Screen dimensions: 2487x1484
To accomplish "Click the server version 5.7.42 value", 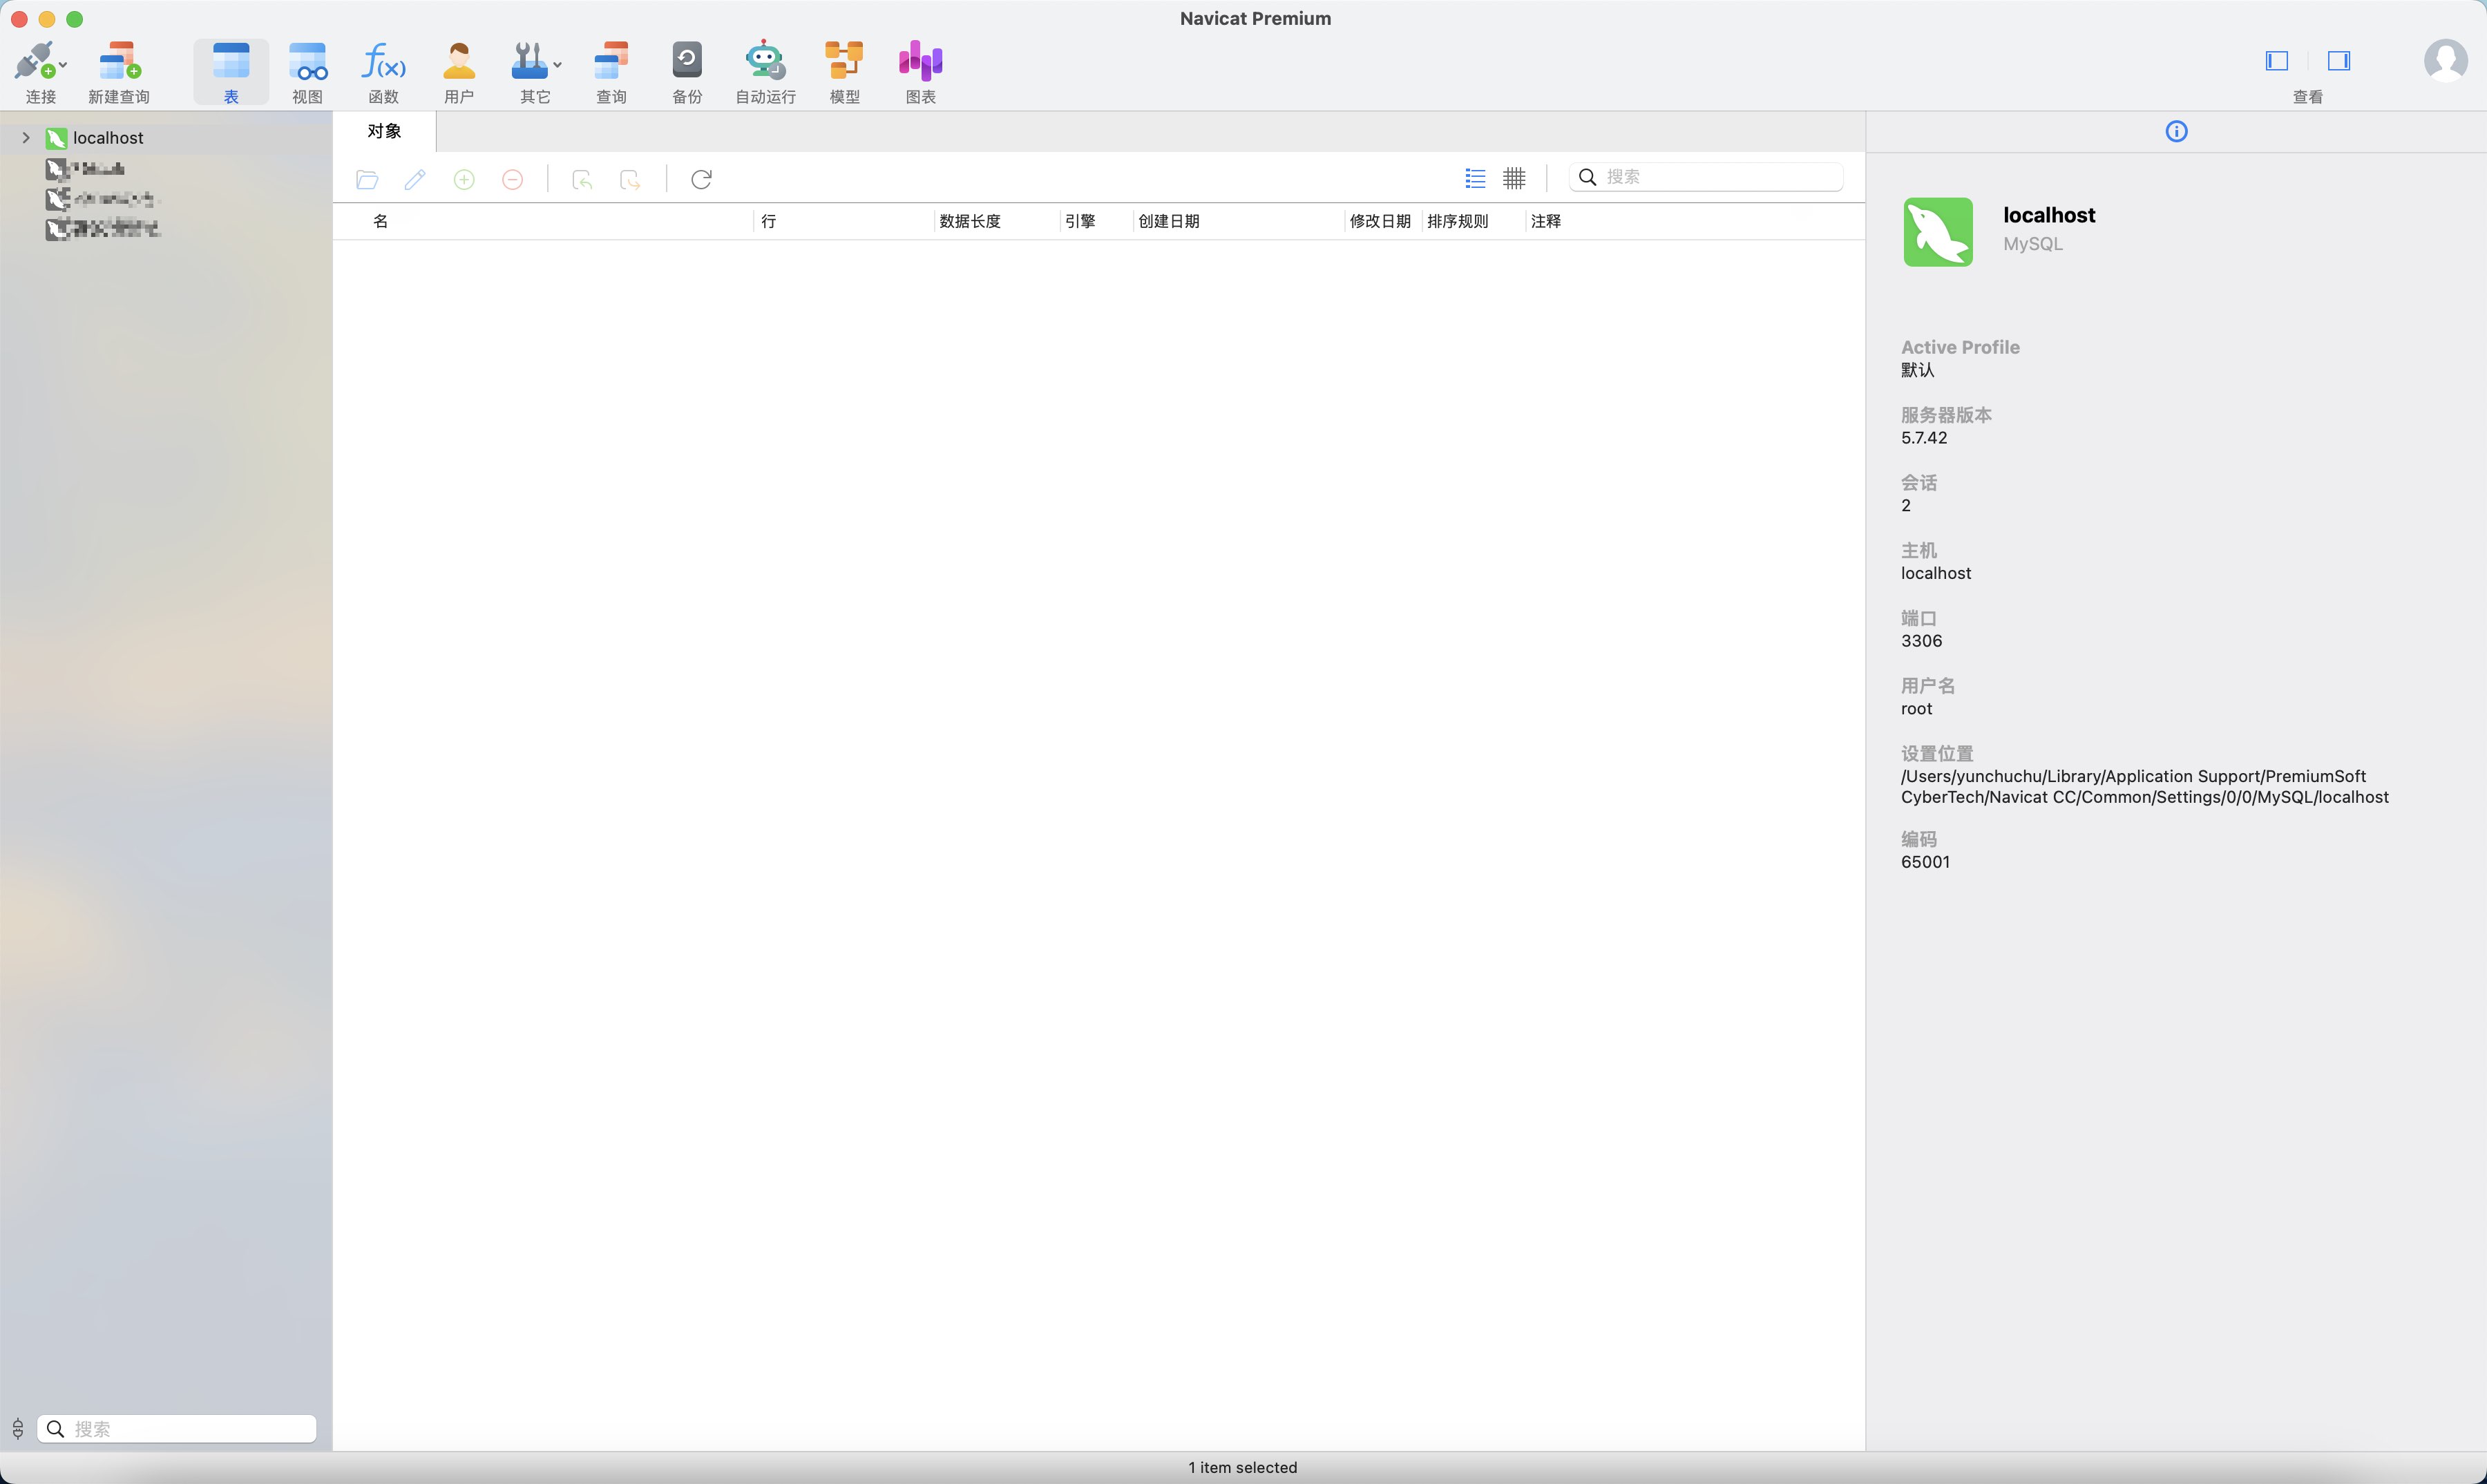I will (1924, 438).
